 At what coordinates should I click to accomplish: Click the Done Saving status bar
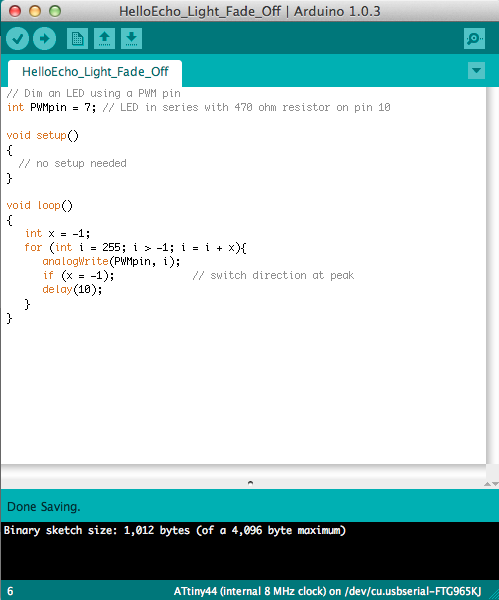250,506
